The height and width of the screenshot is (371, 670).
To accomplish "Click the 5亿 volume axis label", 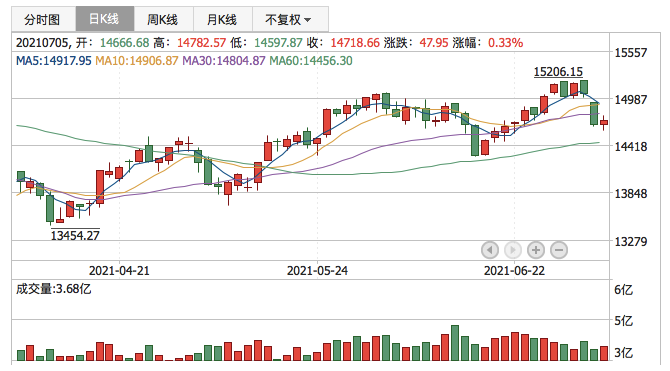I will tap(623, 321).
